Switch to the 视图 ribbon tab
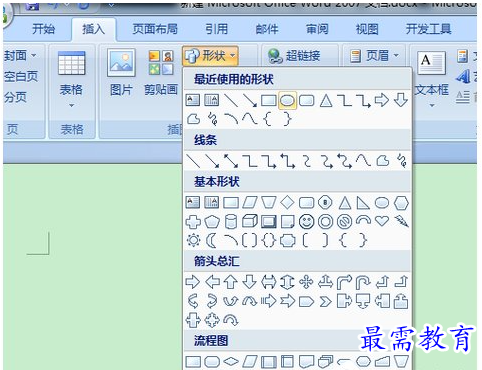Screen dimensions: 482x370 pos(367,29)
